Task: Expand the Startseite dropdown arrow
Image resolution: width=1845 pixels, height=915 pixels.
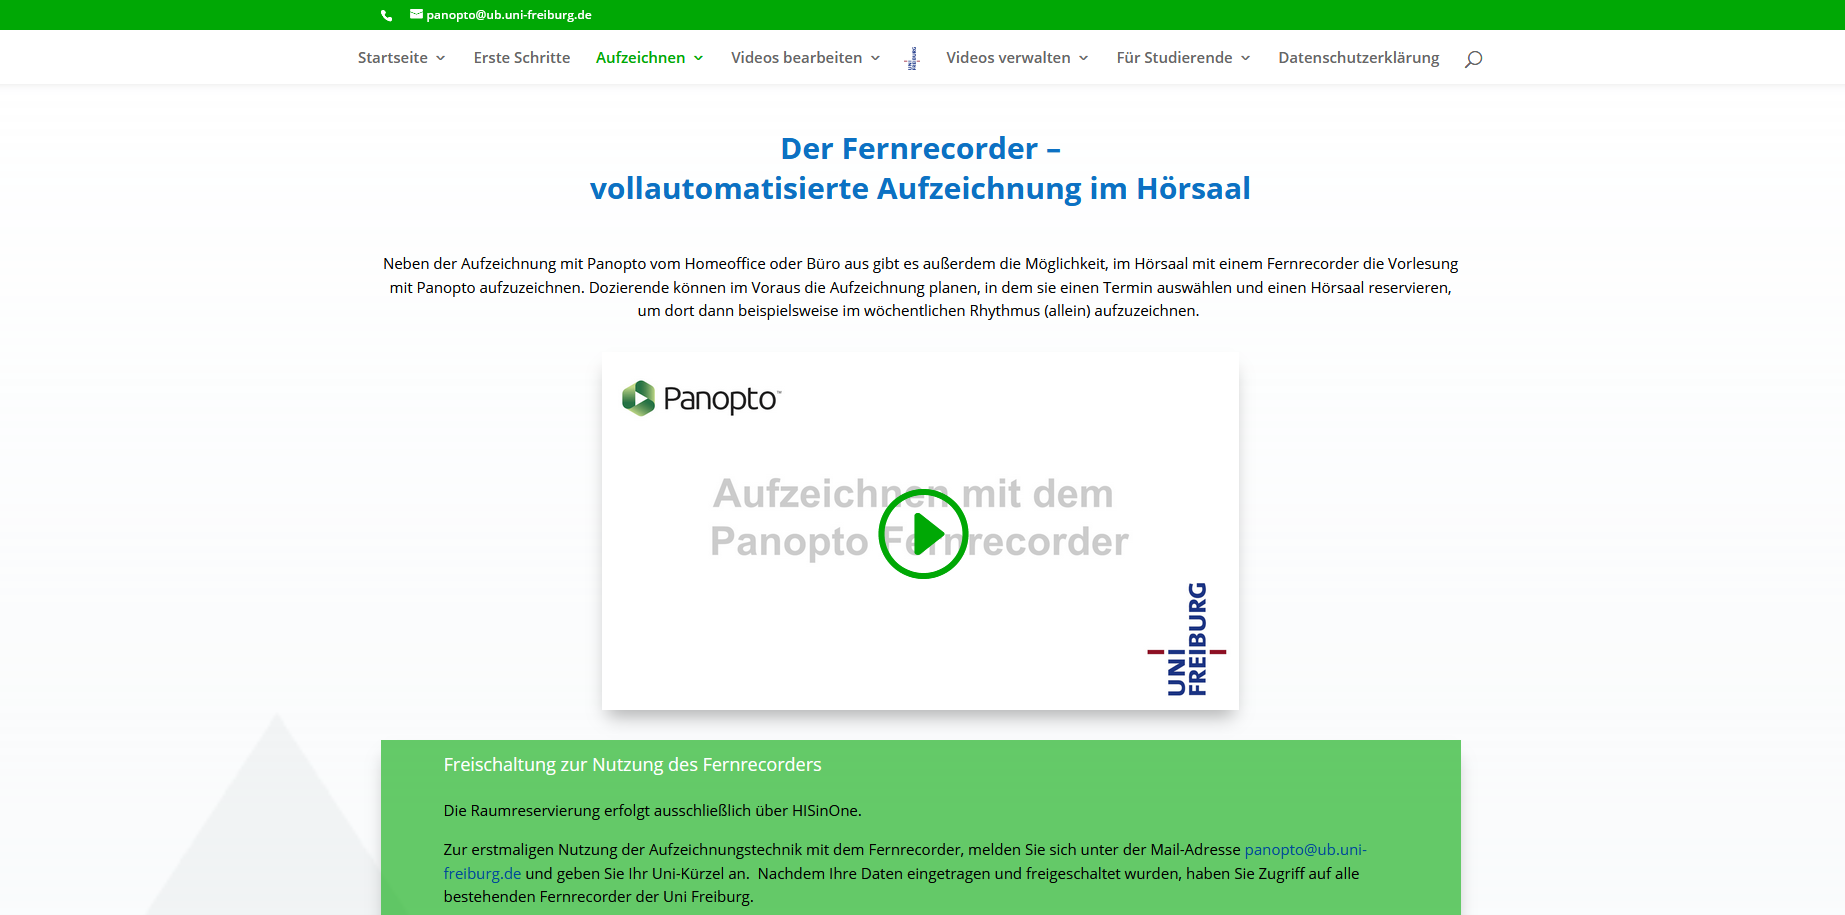Action: pyautogui.click(x=441, y=58)
